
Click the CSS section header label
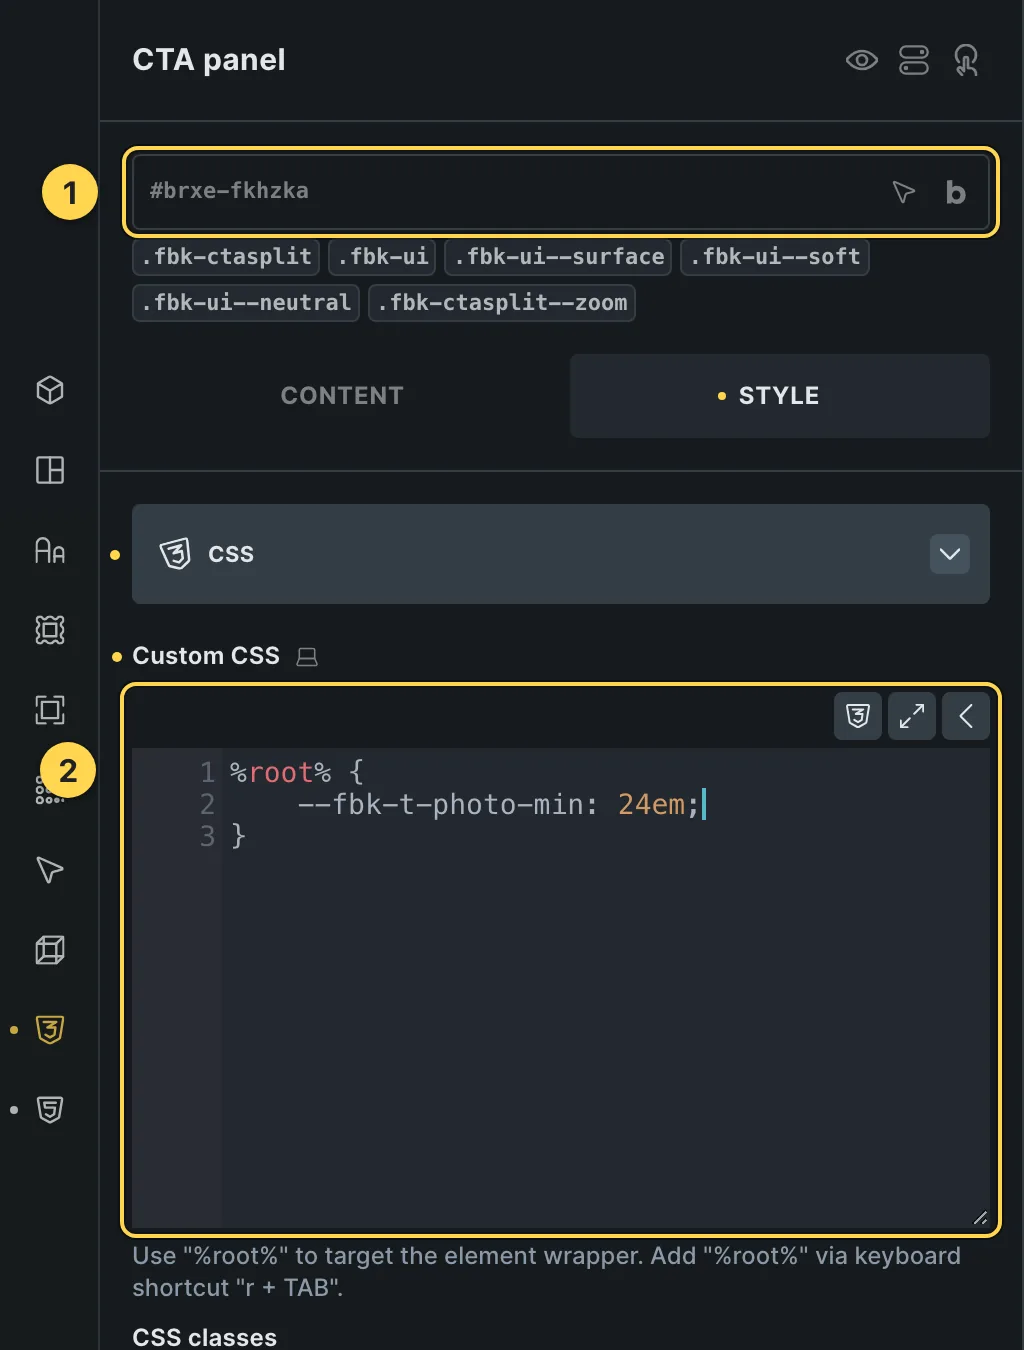pos(231,554)
